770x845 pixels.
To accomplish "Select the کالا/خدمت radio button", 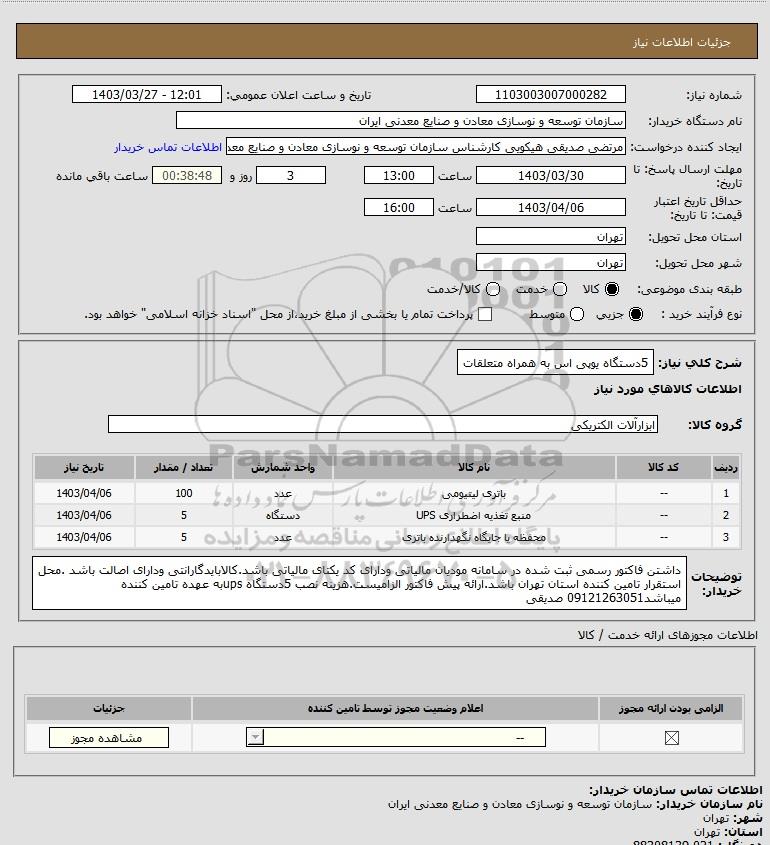I will [x=492, y=289].
